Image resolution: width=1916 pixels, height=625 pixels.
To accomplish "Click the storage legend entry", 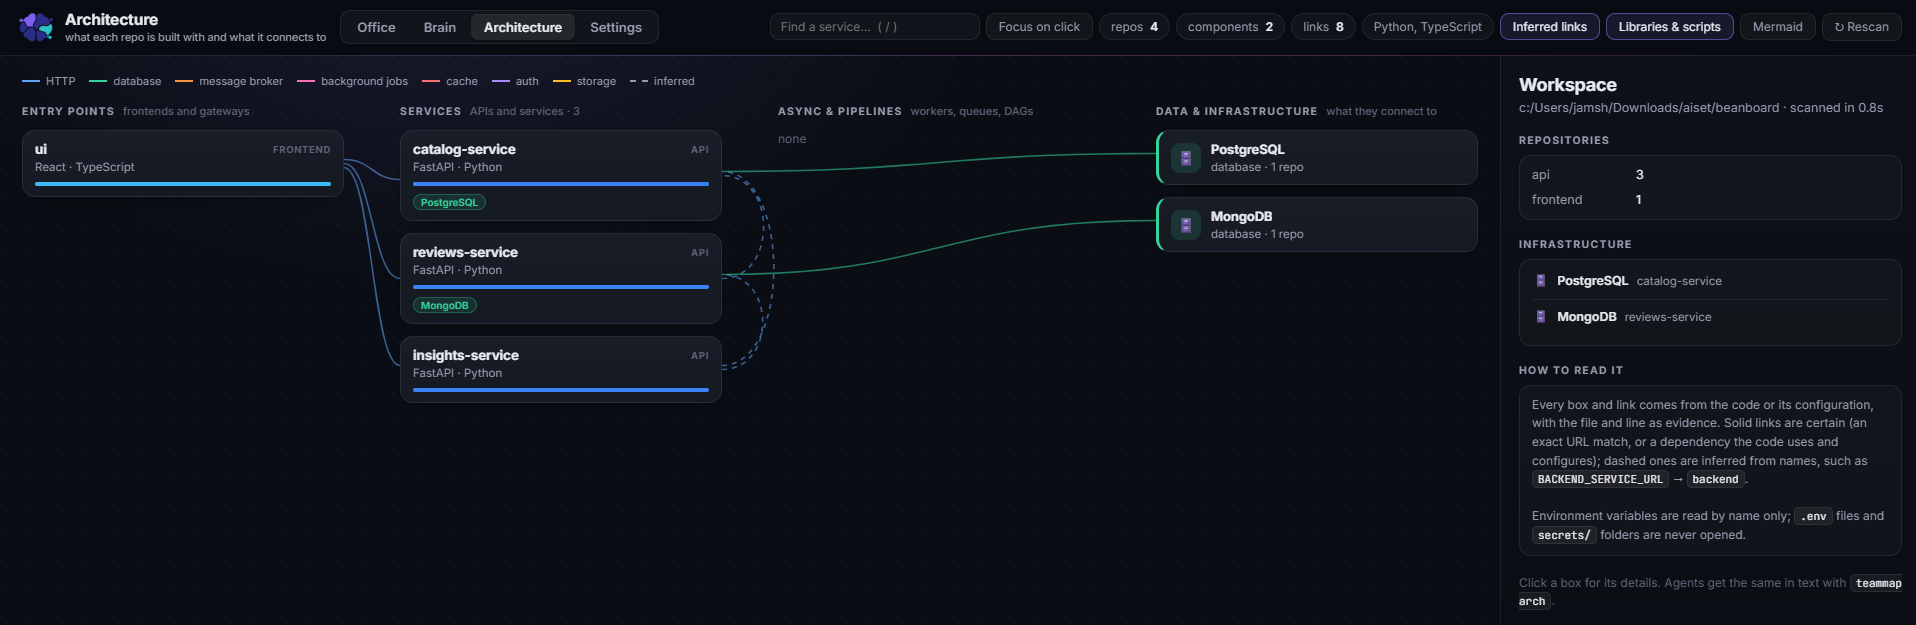I will point(584,81).
